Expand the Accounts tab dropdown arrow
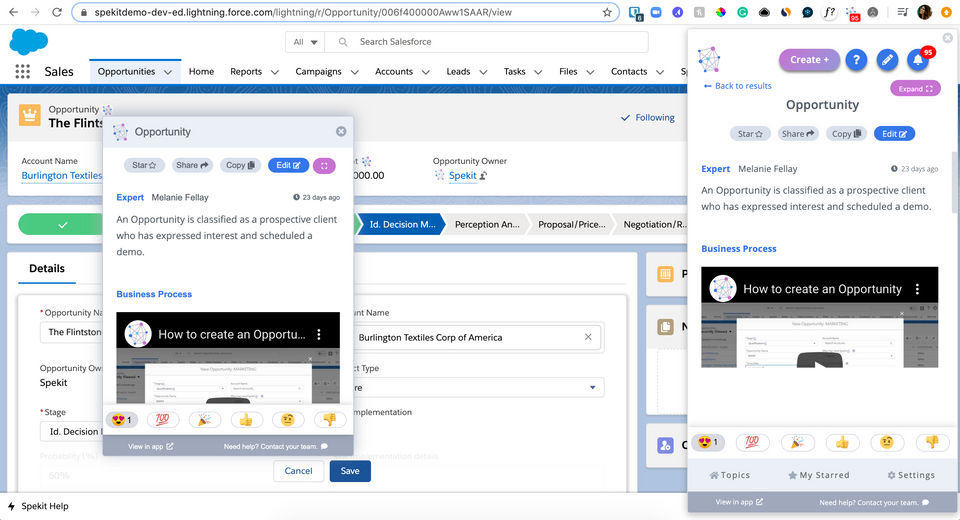This screenshot has height=520, width=960. coord(426,72)
